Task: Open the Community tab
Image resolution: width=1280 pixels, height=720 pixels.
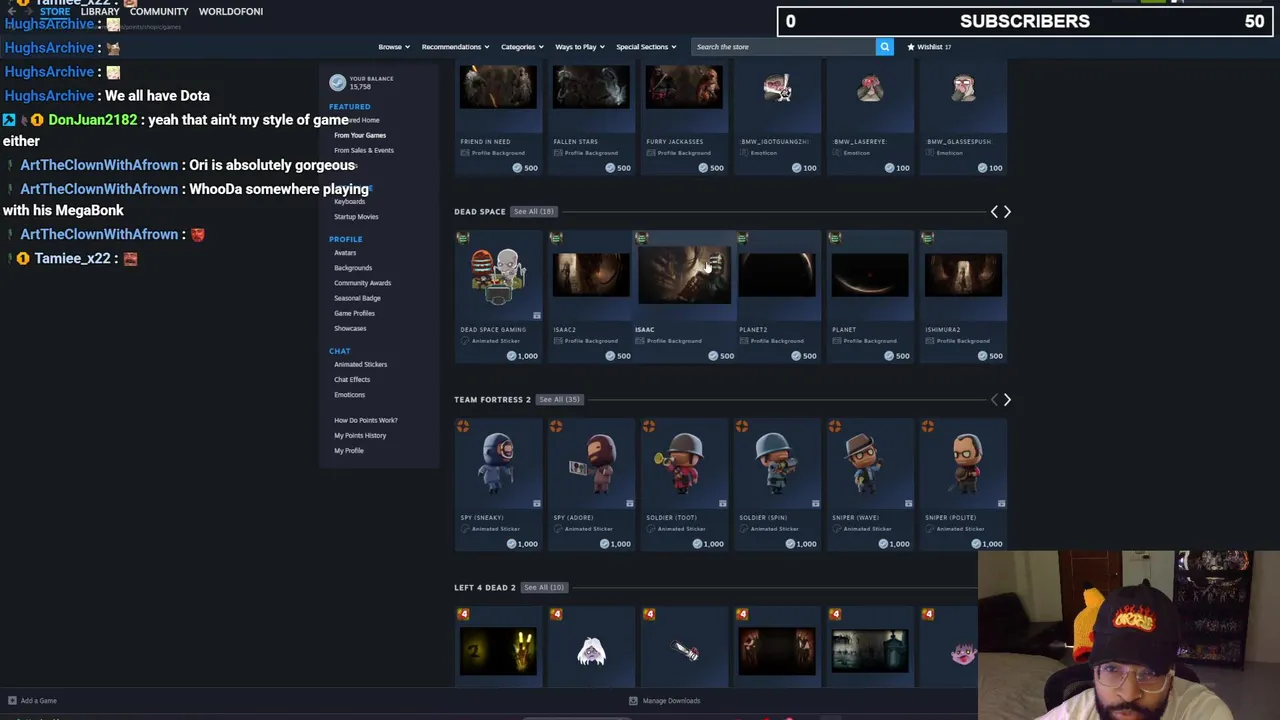Action: click(159, 11)
